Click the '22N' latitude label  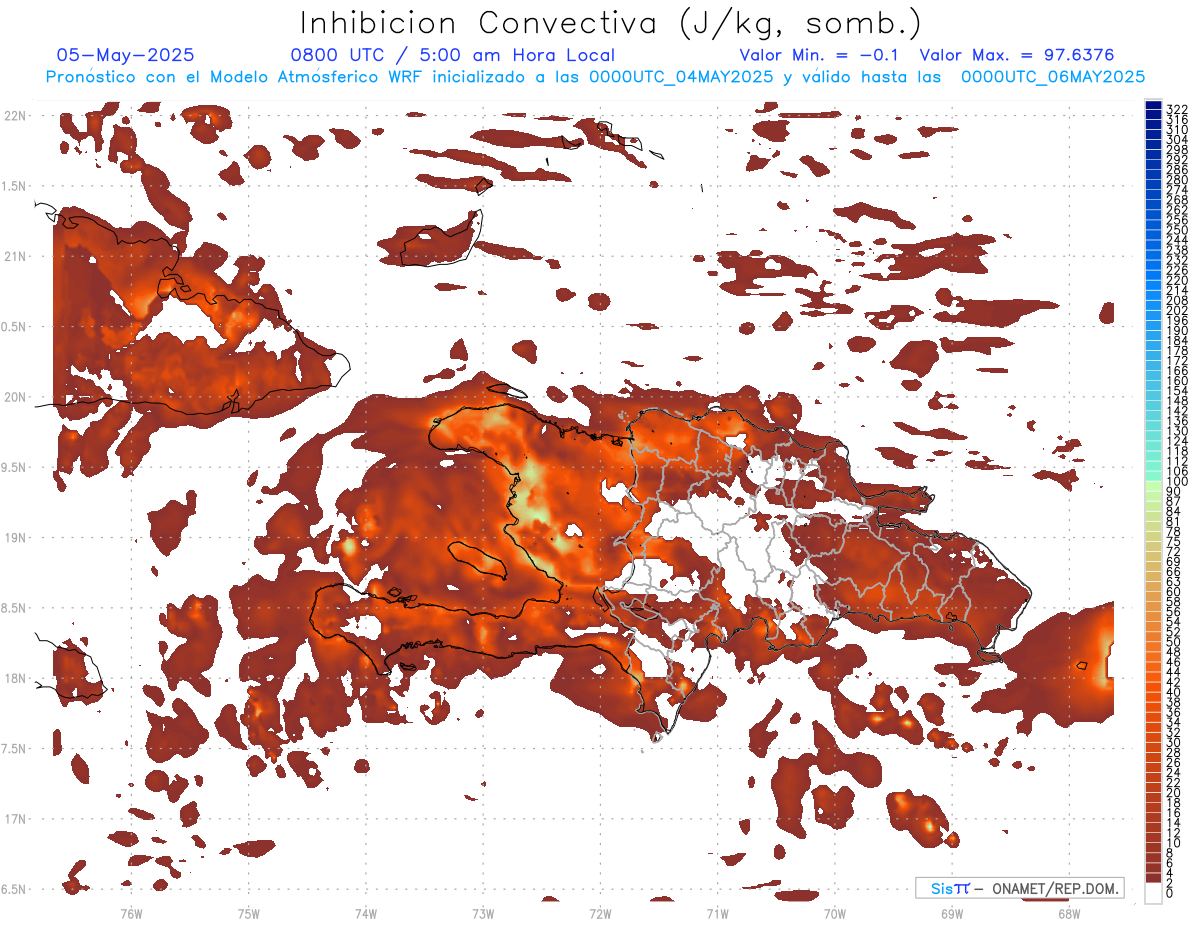point(15,116)
